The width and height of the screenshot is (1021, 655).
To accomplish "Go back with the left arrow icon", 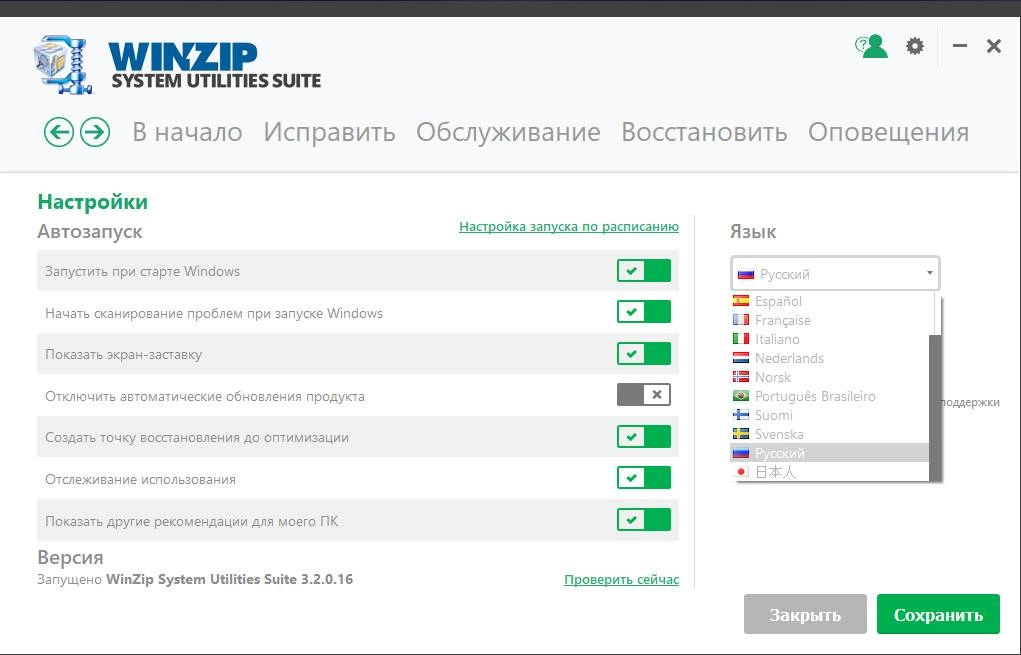I will [x=59, y=132].
